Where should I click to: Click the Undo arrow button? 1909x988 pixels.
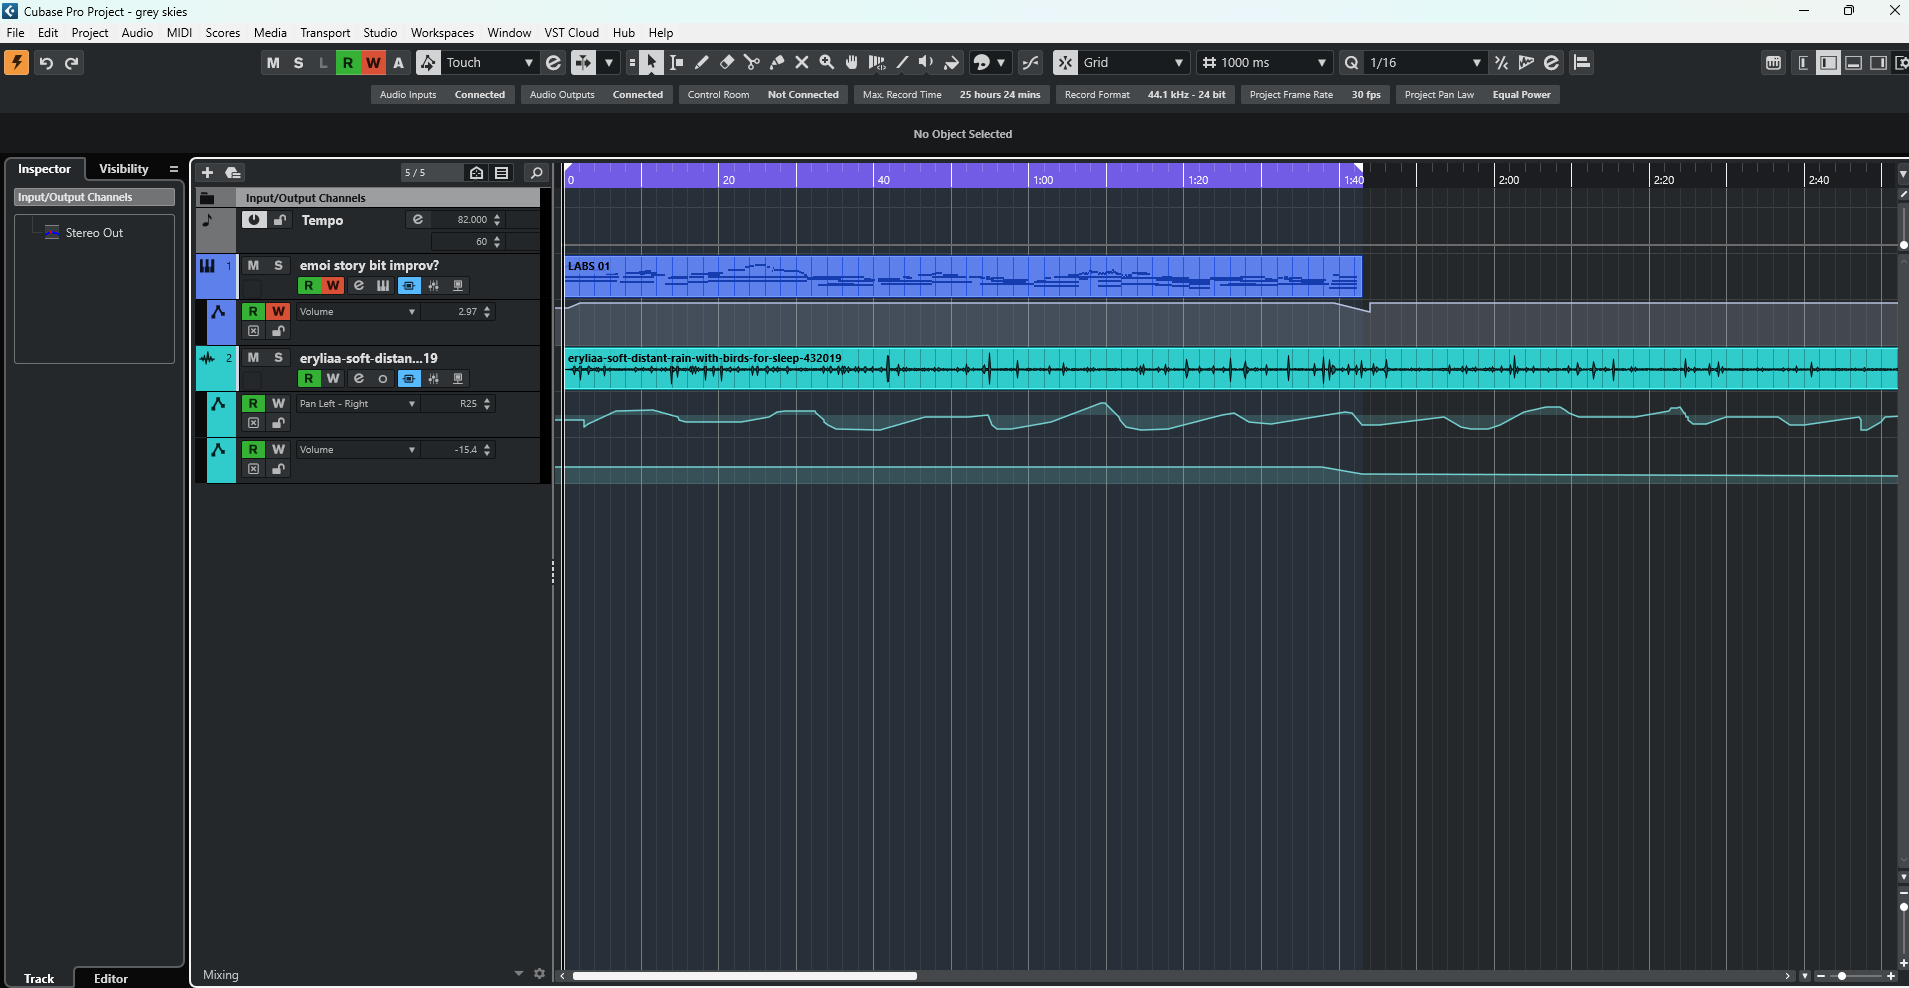(x=46, y=63)
